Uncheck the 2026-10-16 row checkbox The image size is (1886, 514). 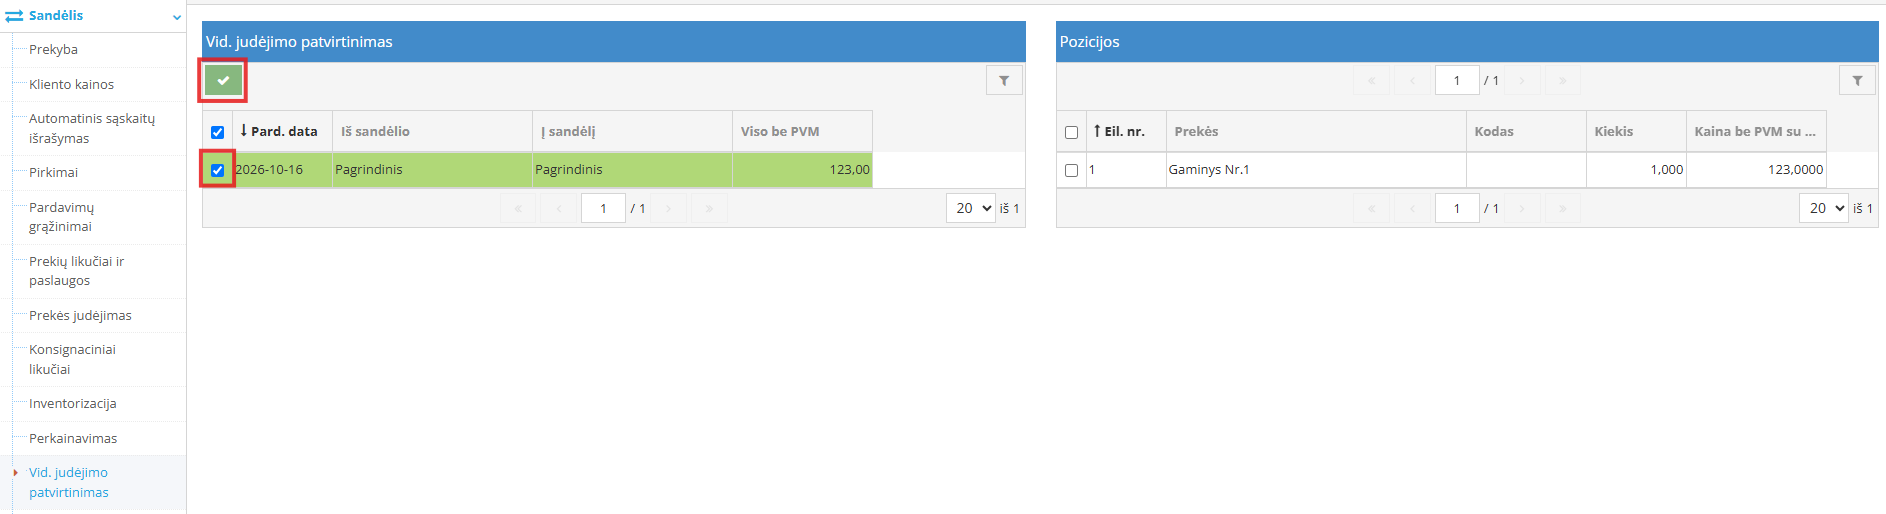(217, 170)
